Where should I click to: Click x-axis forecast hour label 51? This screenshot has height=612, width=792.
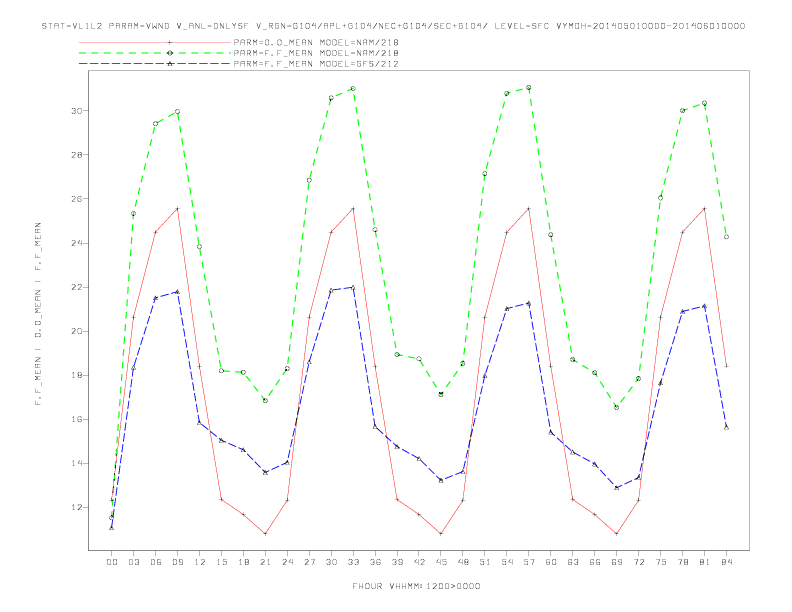485,562
